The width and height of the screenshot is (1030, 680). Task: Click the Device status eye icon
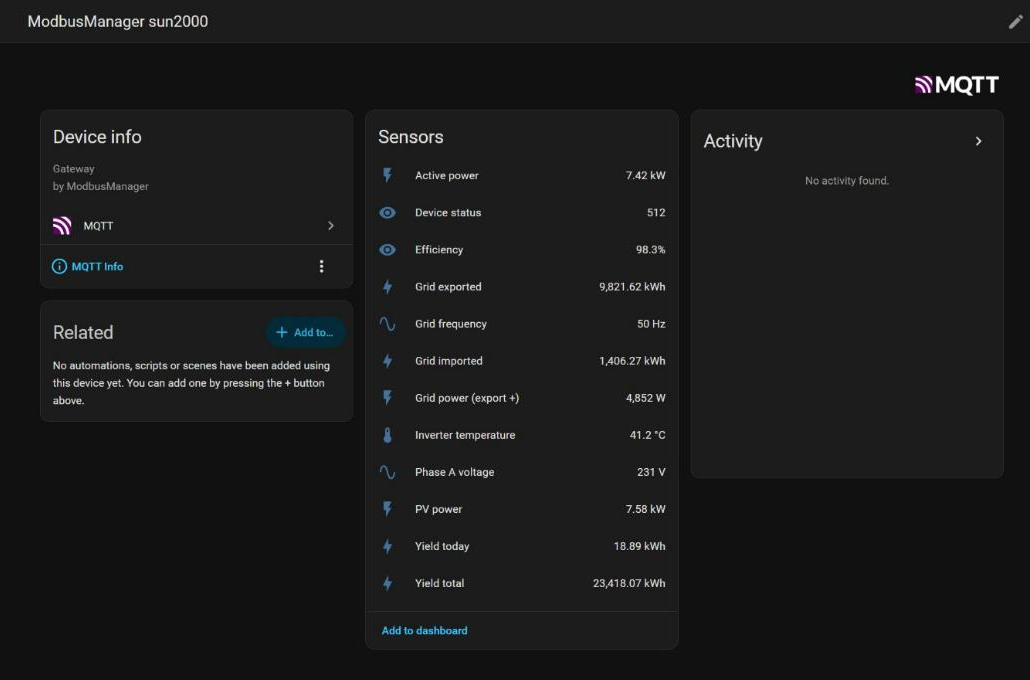(388, 213)
